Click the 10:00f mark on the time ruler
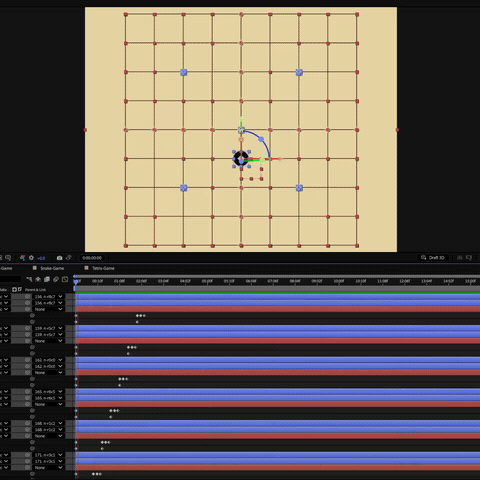Screen dimensions: 480x480 [x=338, y=281]
